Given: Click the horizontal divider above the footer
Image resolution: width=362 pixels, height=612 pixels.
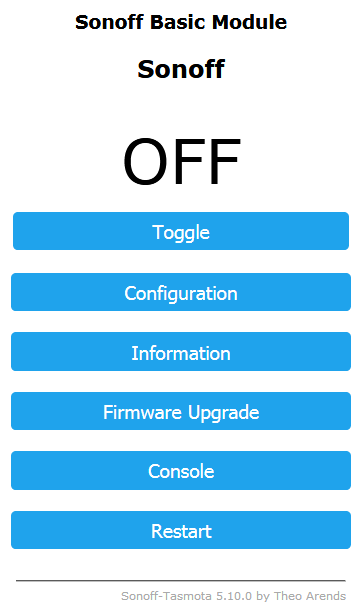Looking at the screenshot, I should point(181,581).
